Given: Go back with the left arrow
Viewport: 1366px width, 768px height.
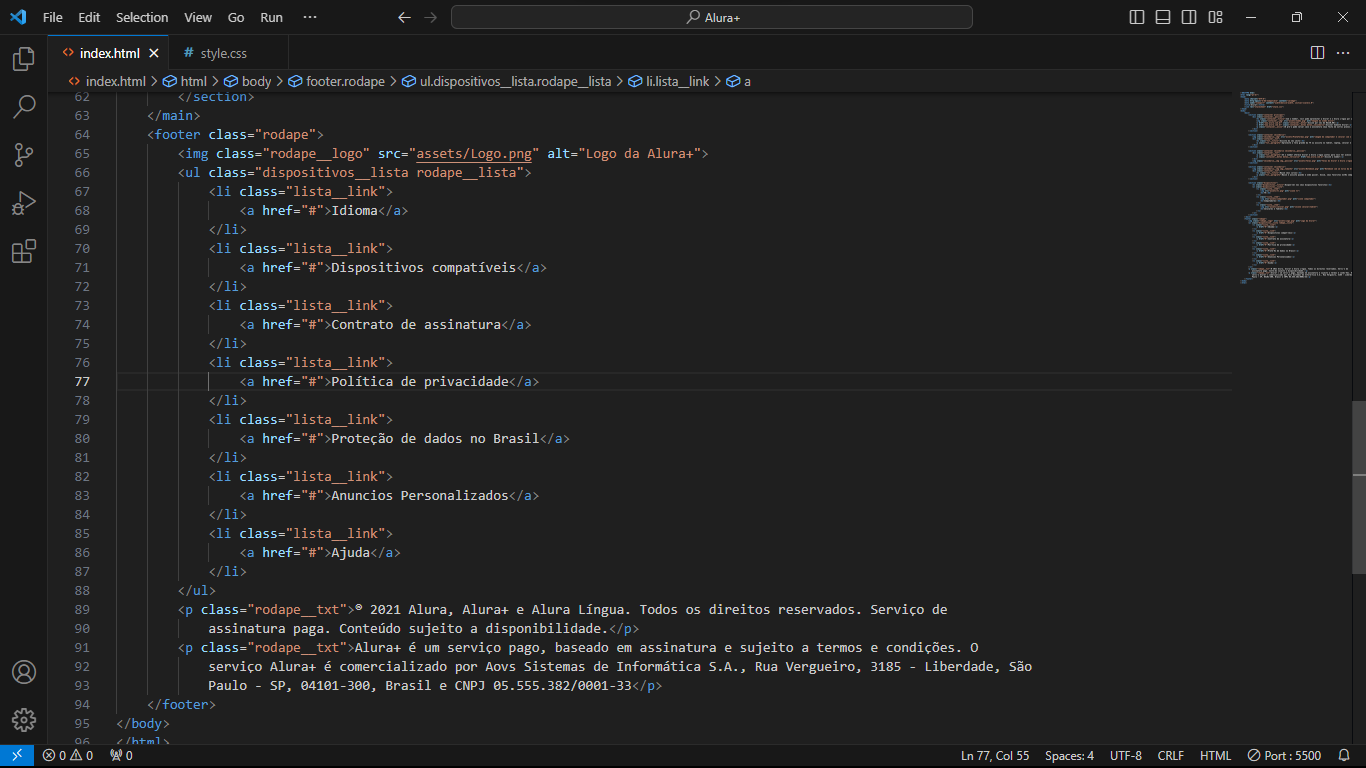Looking at the screenshot, I should point(404,17).
